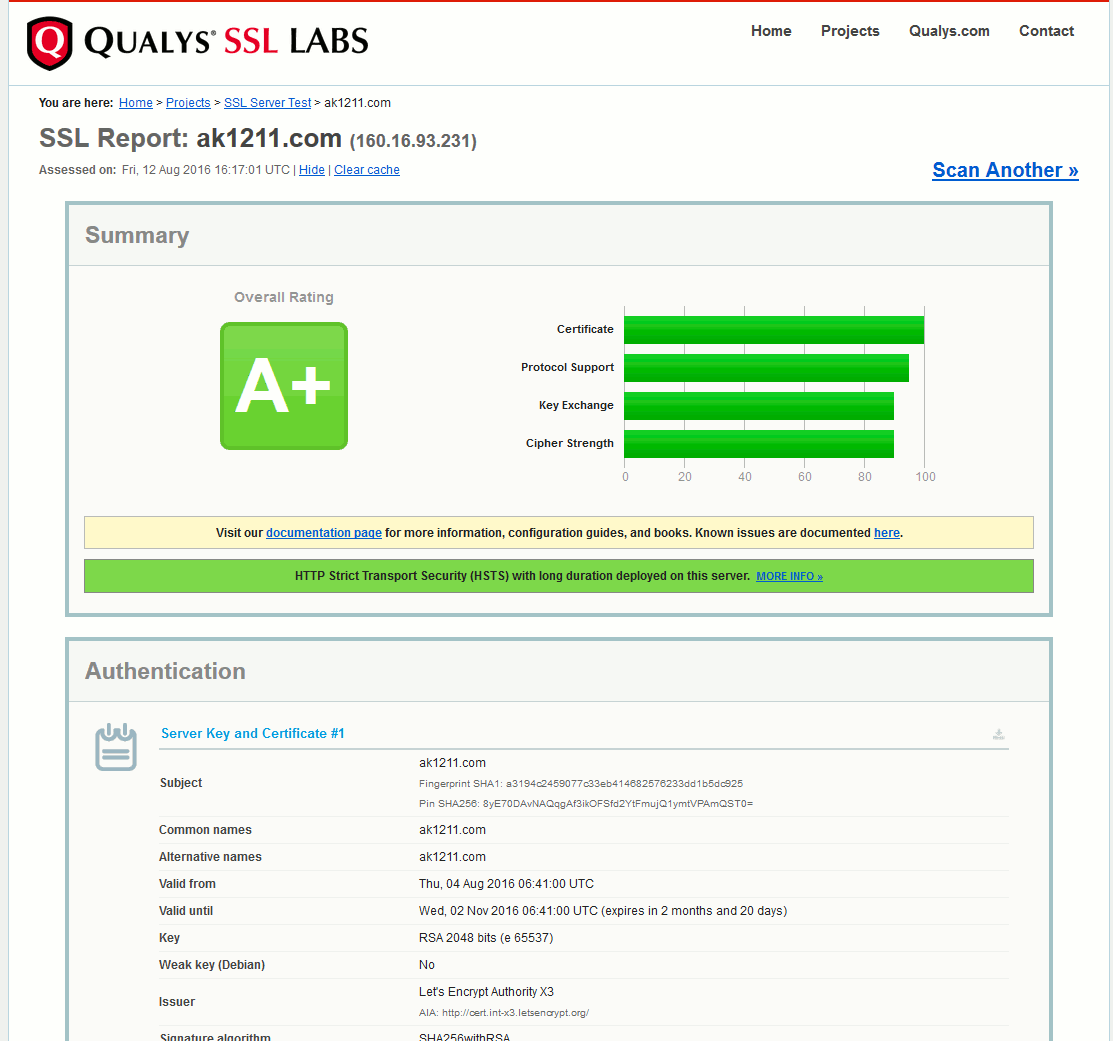Click the known issues 'here' link
1113x1041 pixels.
(887, 533)
